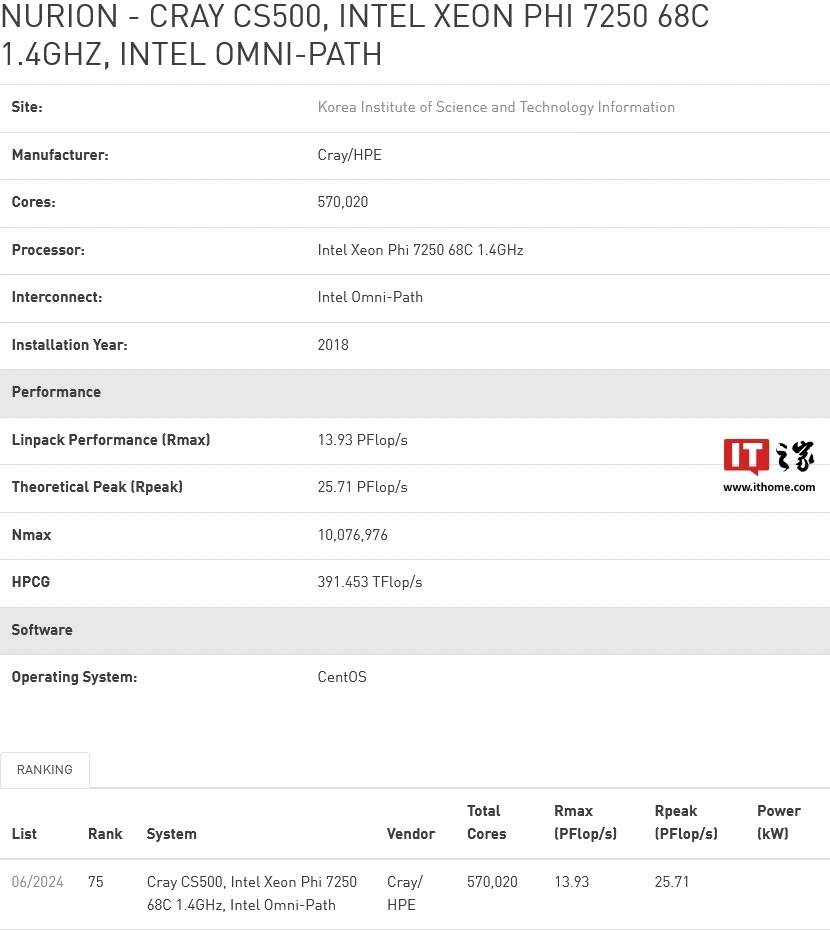Viewport: 830px width, 930px height.
Task: Click the Rank column header
Action: (105, 834)
